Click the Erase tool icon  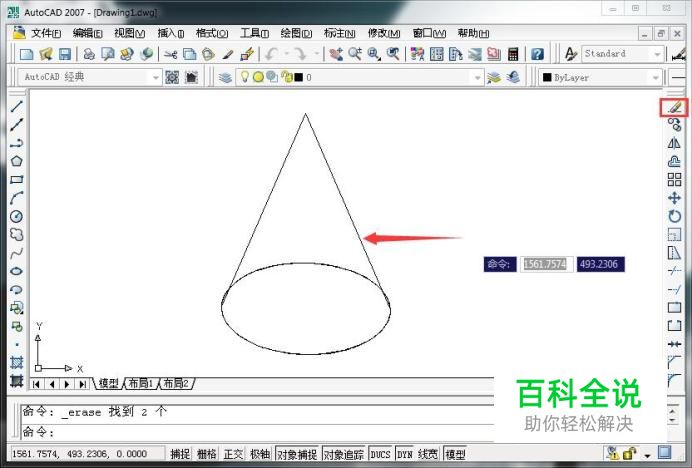674,107
